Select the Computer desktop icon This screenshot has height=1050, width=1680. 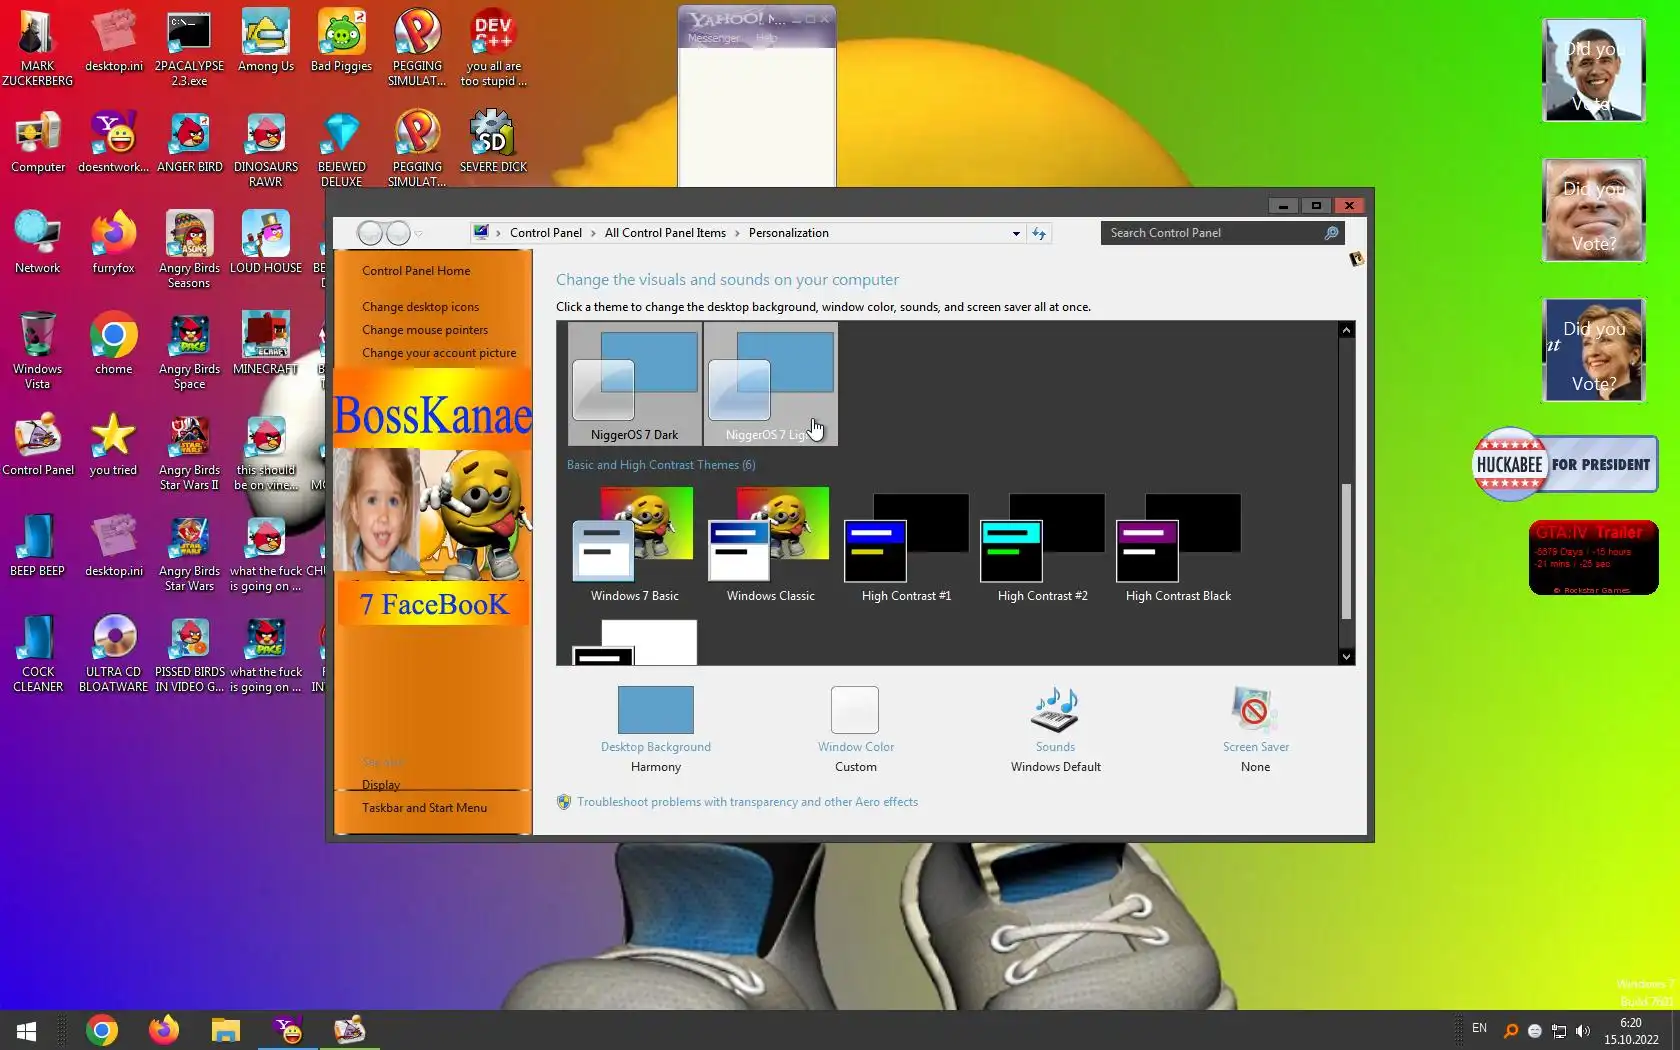pyautogui.click(x=38, y=142)
